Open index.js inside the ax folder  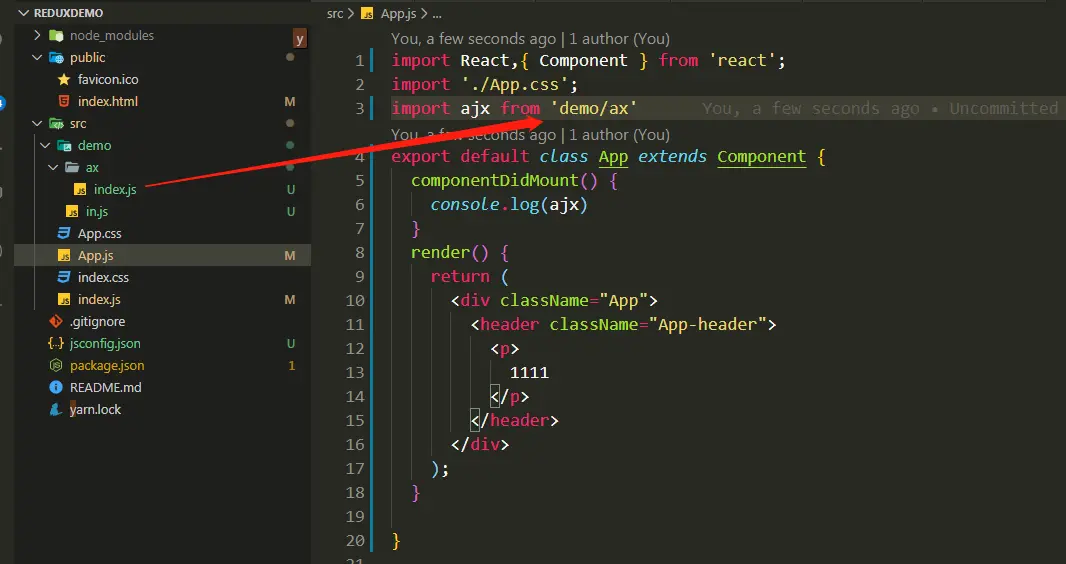coord(115,190)
